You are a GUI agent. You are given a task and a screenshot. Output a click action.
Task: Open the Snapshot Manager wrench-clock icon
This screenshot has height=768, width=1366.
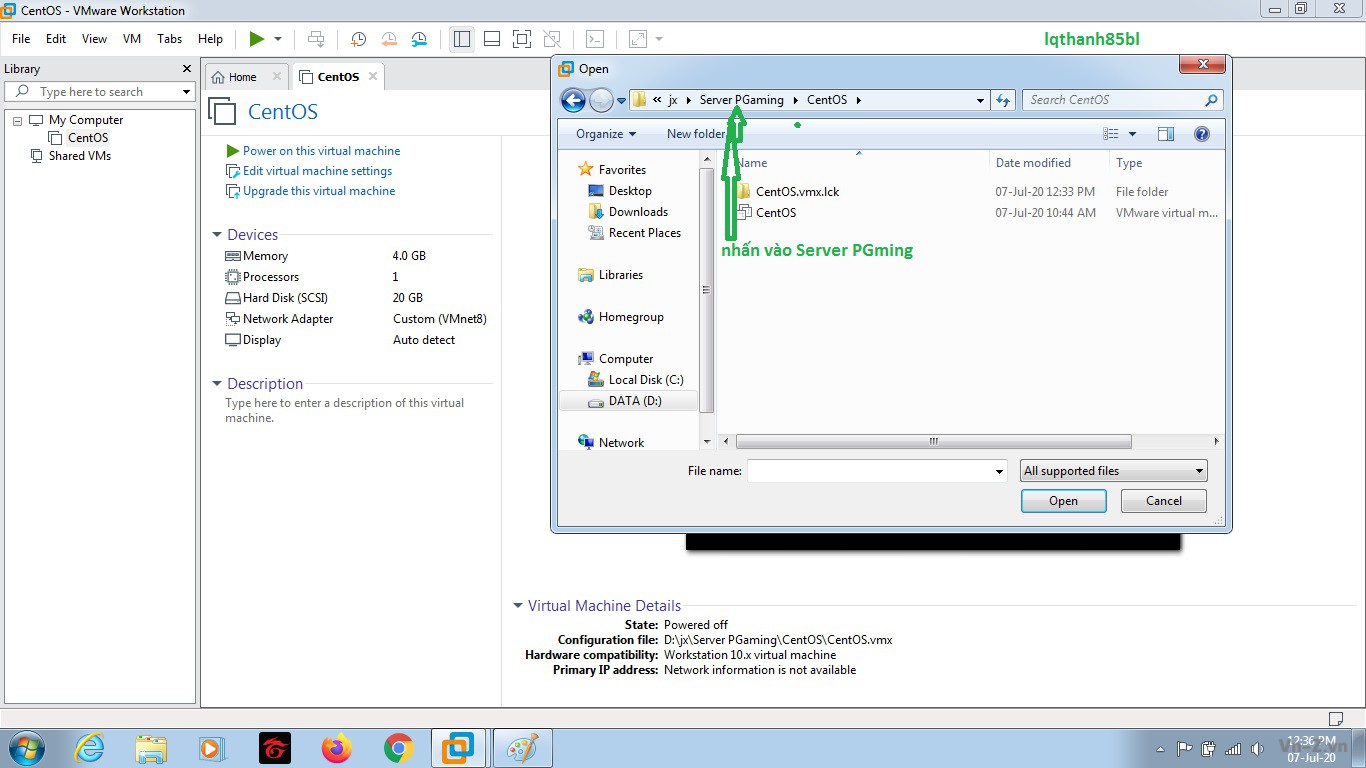coord(419,39)
